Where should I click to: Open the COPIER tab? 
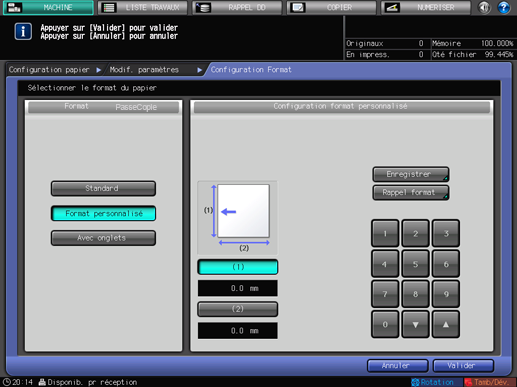(x=332, y=7)
